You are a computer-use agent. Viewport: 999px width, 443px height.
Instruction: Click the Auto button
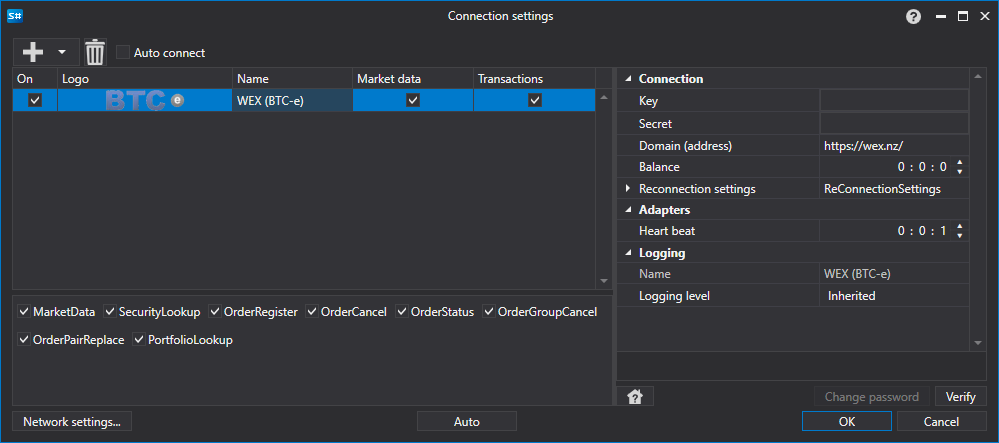466,421
